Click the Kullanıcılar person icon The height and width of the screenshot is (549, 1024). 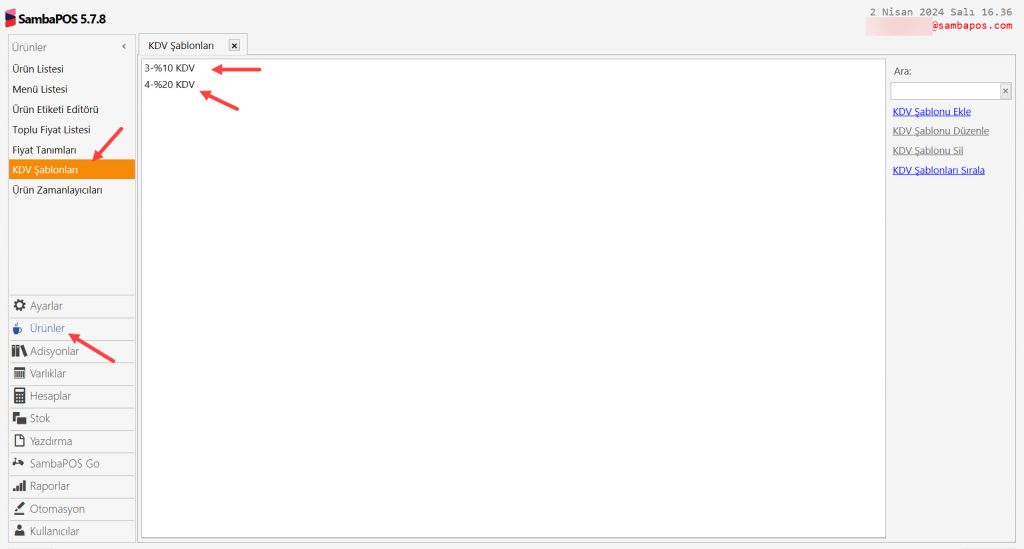coord(20,531)
